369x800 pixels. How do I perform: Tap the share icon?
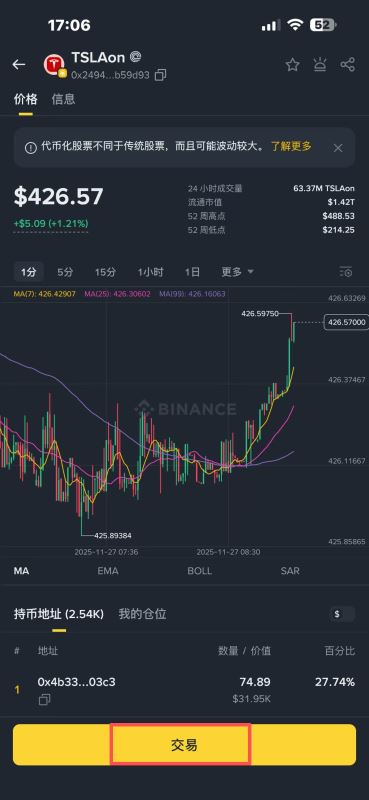click(x=348, y=65)
